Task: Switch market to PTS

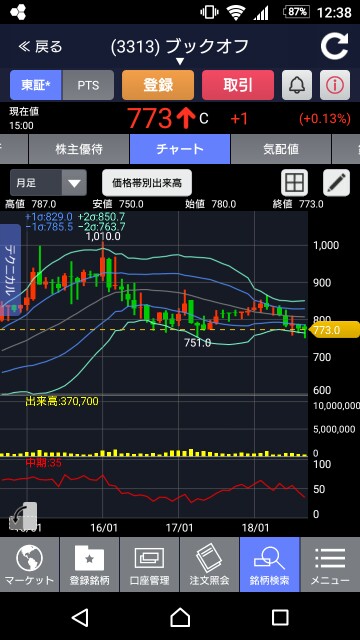Action: (88, 85)
